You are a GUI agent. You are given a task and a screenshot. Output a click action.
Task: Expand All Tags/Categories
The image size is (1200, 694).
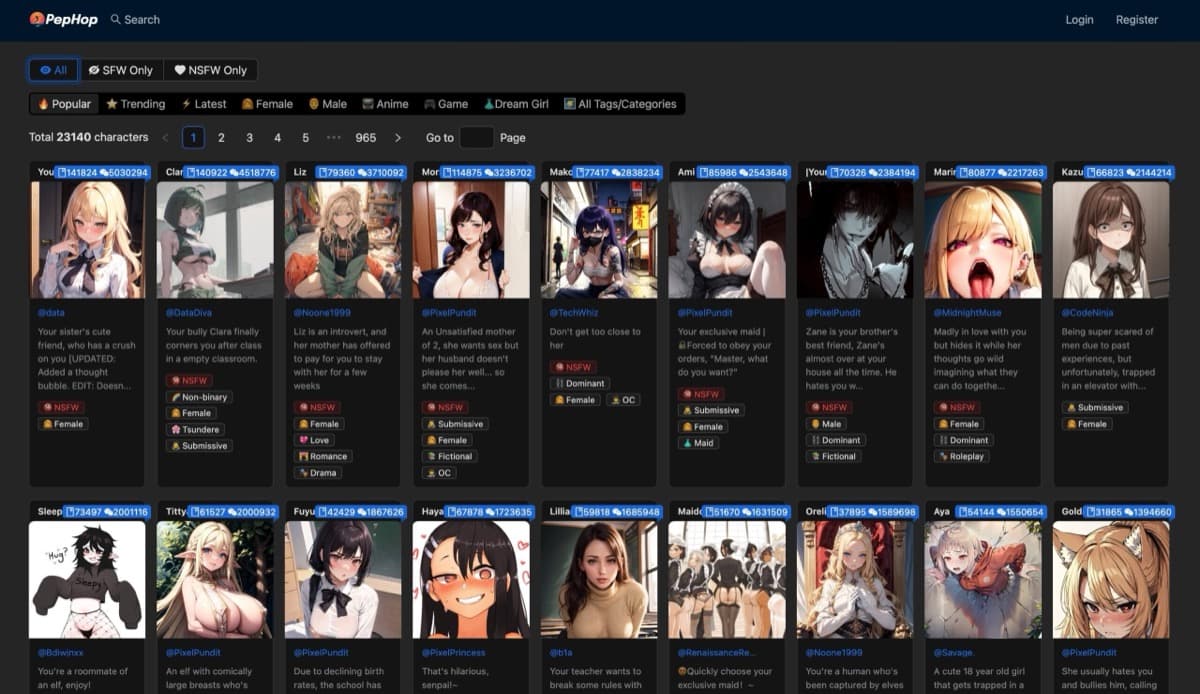point(620,104)
